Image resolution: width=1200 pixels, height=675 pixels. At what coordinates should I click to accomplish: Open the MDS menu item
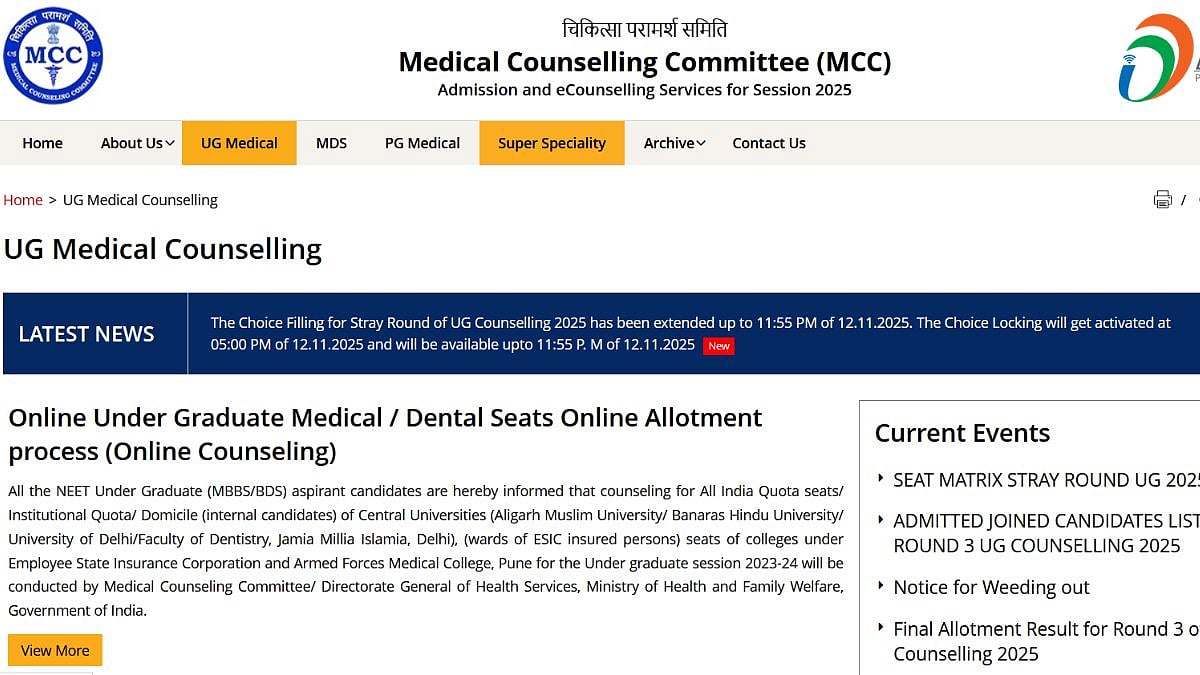(331, 143)
